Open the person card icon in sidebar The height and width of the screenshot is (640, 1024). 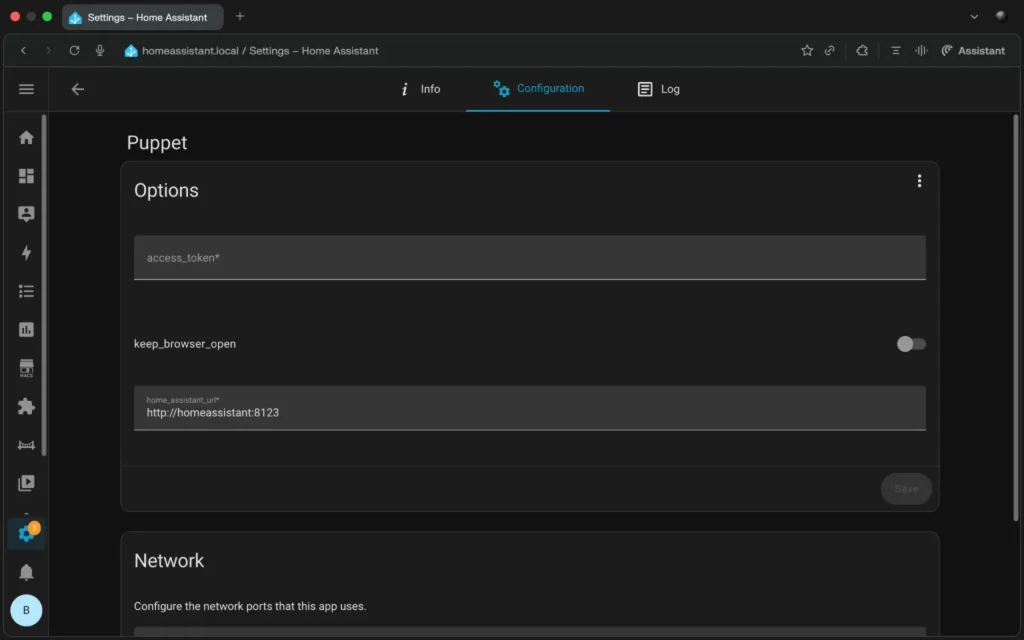[26, 214]
